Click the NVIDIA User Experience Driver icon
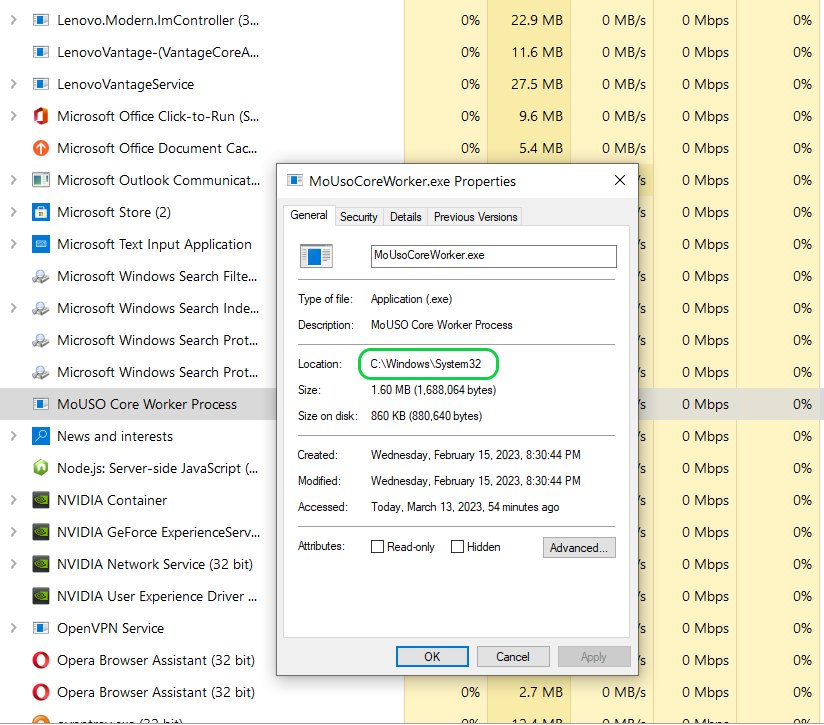Image resolution: width=824 pixels, height=725 pixels. [x=40, y=596]
